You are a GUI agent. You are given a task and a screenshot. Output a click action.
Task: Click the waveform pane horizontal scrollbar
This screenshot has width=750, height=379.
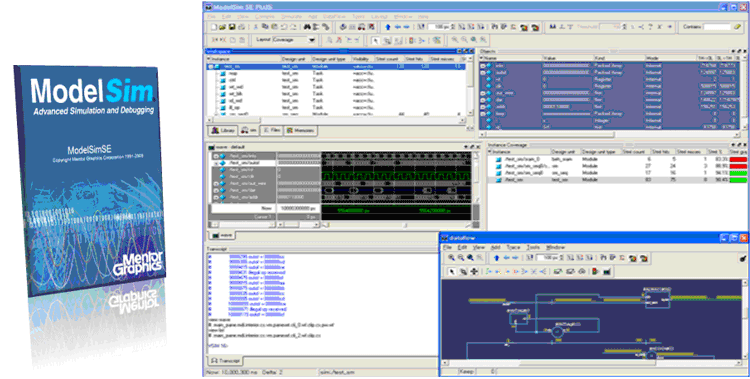click(396, 225)
